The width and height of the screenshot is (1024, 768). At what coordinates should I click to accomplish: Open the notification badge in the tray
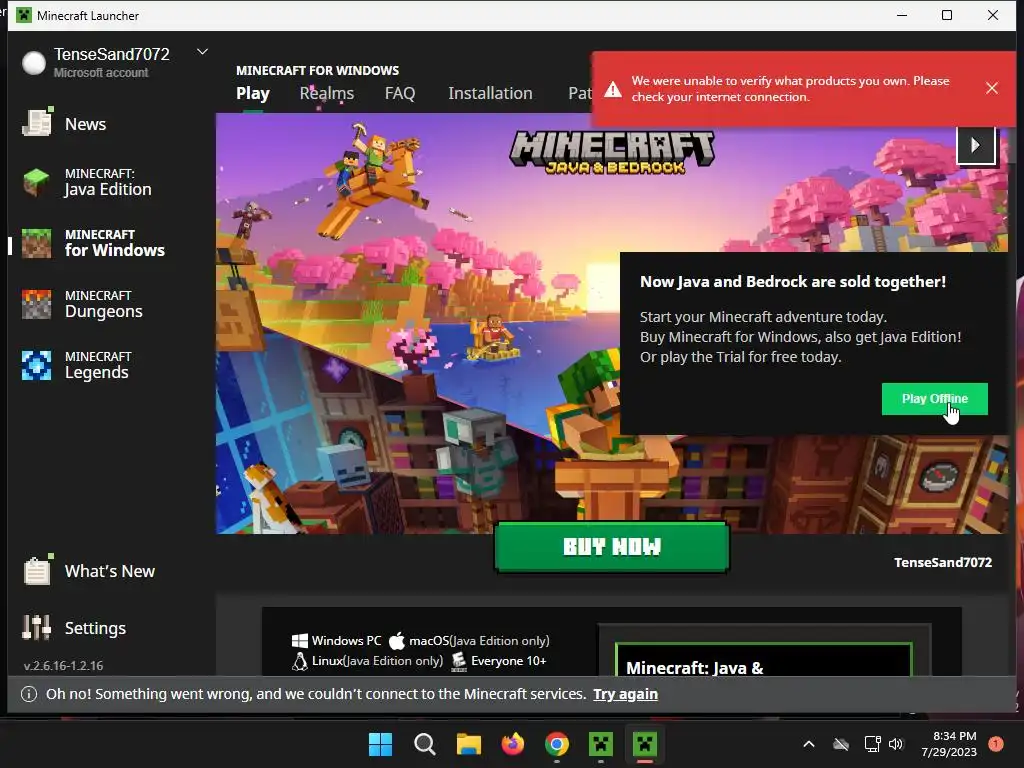click(x=996, y=744)
